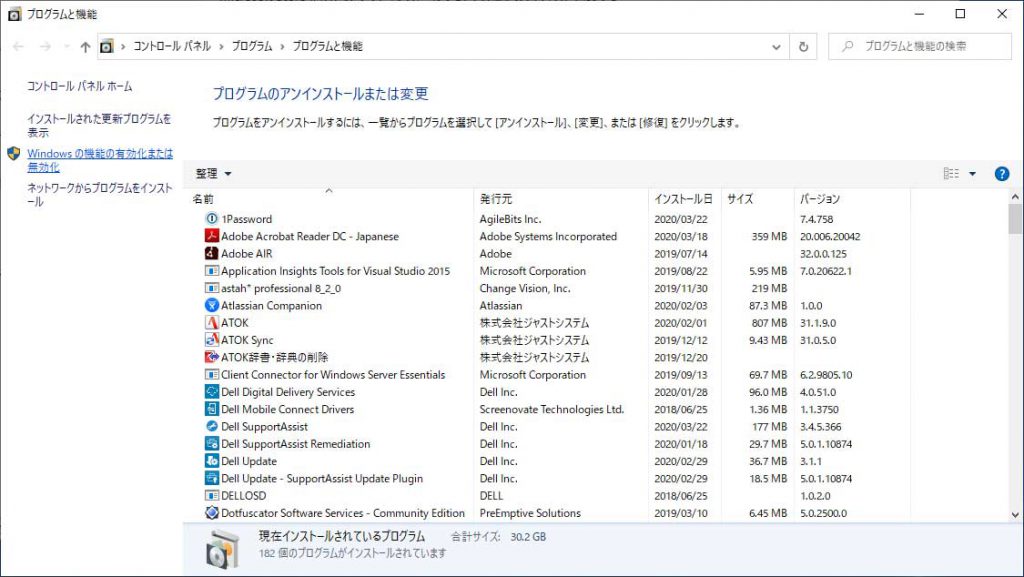This screenshot has height=577, width=1024.
Task: Click the astah* professional icon
Action: click(x=212, y=288)
